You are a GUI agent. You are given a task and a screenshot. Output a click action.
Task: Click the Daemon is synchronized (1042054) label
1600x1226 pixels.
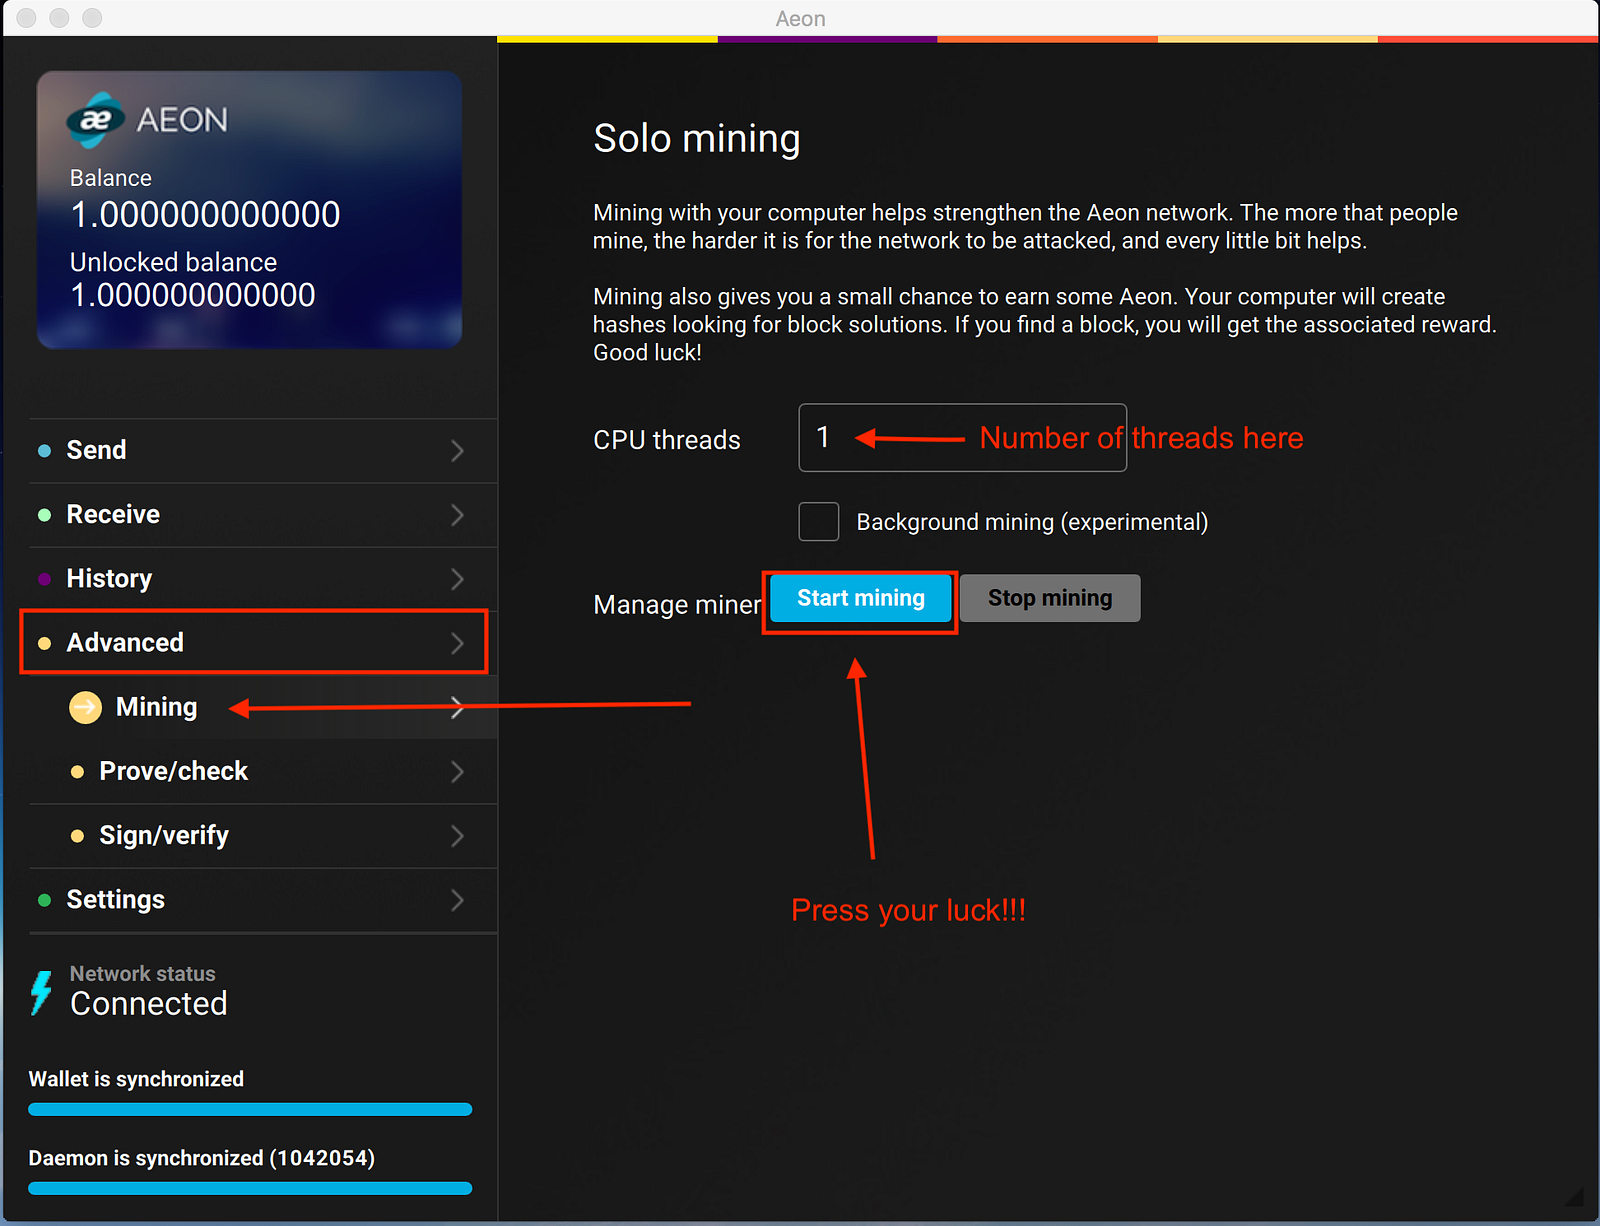coord(202,1158)
